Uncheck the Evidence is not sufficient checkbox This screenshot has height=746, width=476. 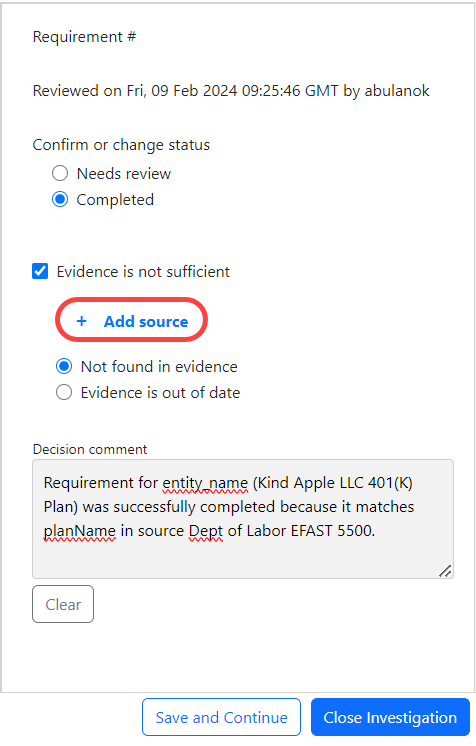tap(40, 271)
